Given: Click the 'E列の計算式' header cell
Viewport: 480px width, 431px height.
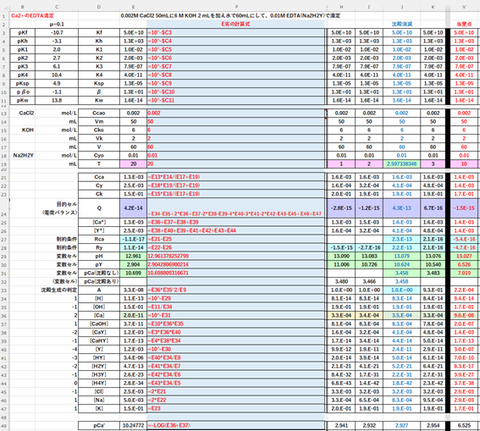Looking at the screenshot, I should tap(236, 24).
